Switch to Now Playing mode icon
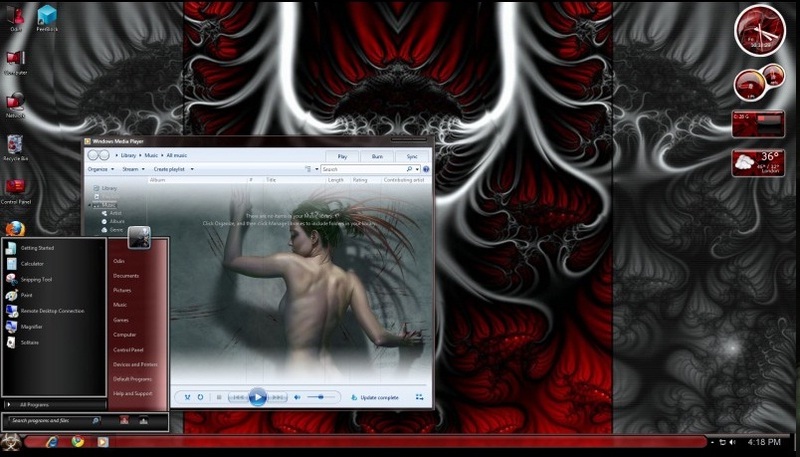Viewport: 800px width, 457px height. coord(419,397)
